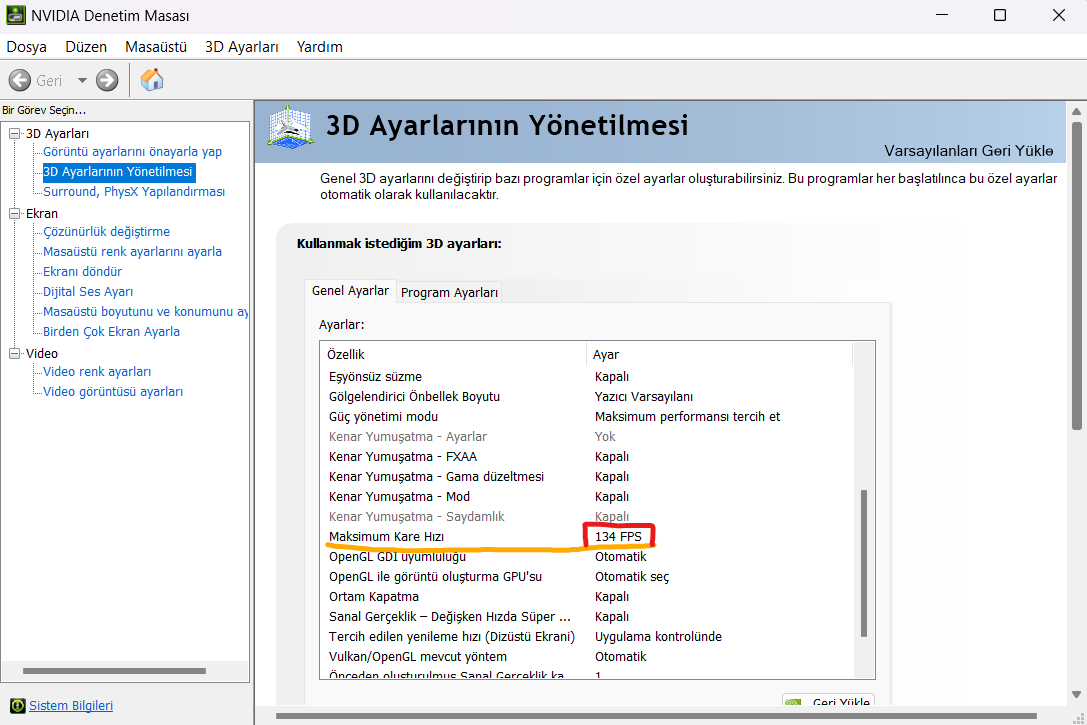The height and width of the screenshot is (725, 1087).
Task: Select the Genel Ayarlar tab
Action: (x=350, y=291)
